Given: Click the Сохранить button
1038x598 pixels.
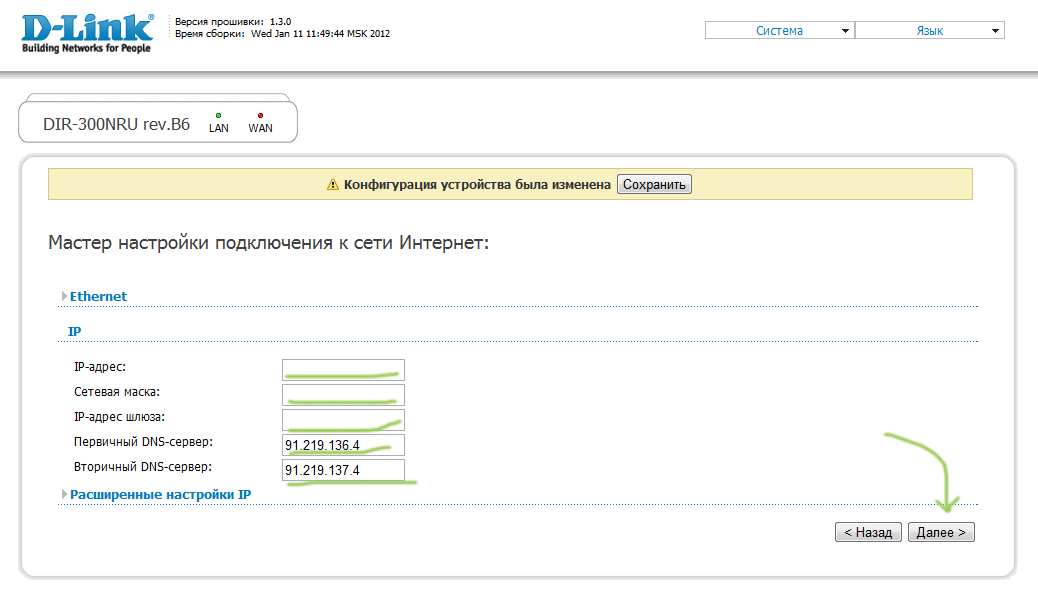Looking at the screenshot, I should point(654,185).
